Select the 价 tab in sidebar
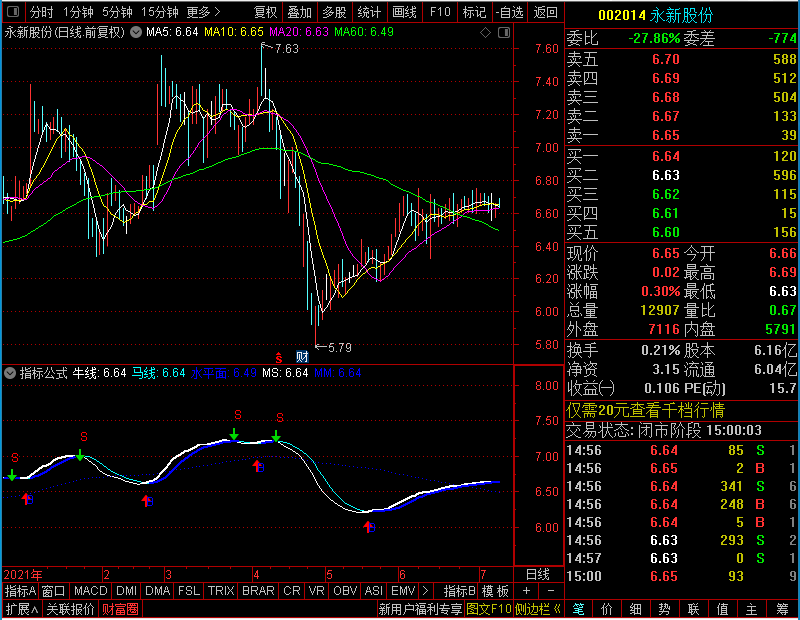800x620 pixels. 607,609
